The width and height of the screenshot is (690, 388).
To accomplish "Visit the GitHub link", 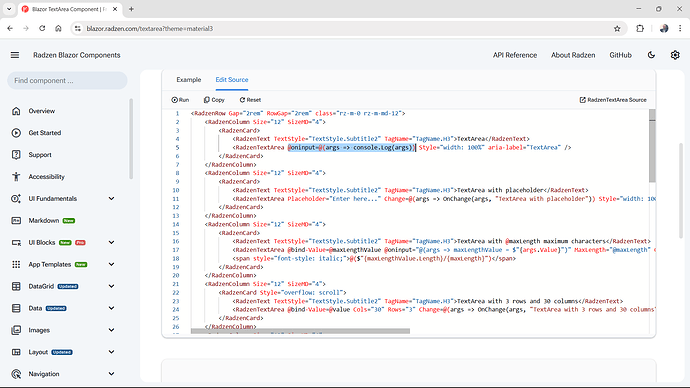I will [x=620, y=55].
